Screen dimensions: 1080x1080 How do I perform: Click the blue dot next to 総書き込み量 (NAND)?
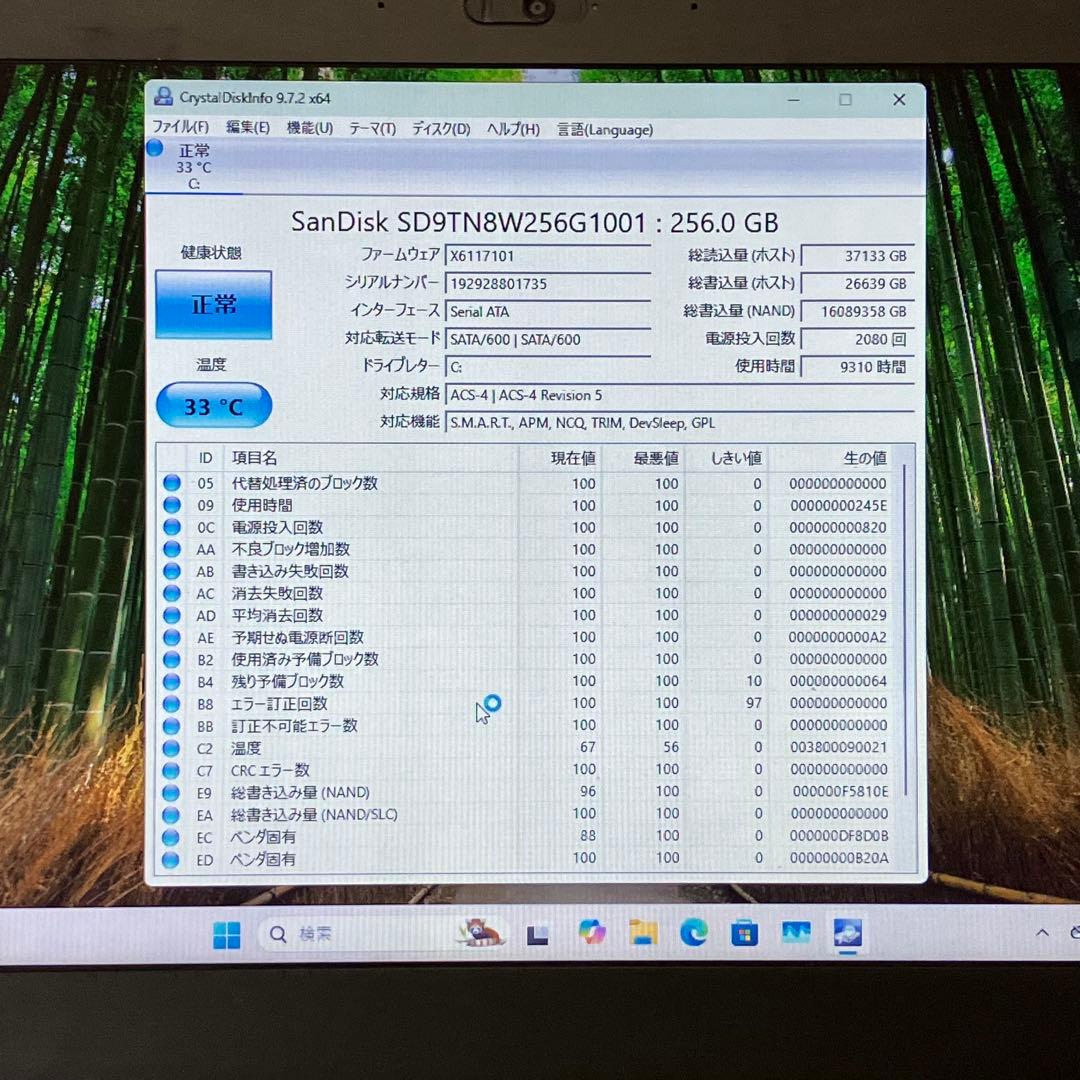coord(170,791)
